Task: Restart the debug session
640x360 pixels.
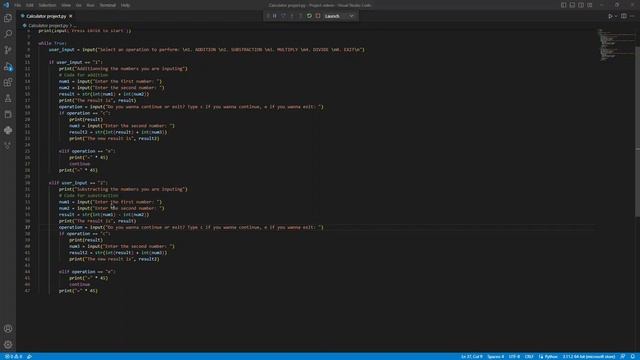Action: tap(309, 16)
